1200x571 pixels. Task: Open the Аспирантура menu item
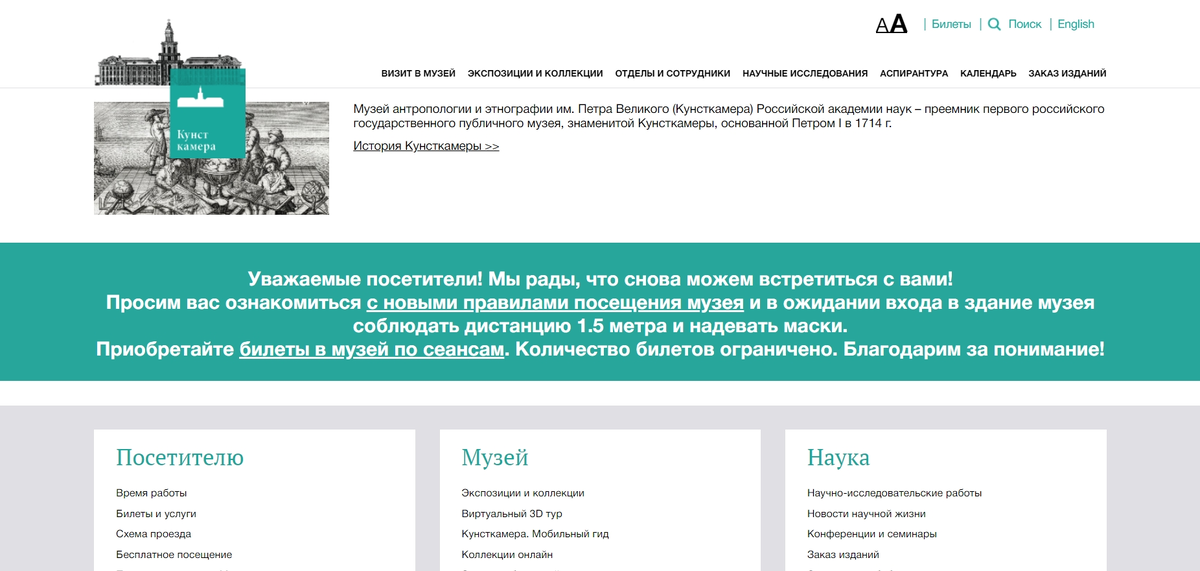point(914,73)
